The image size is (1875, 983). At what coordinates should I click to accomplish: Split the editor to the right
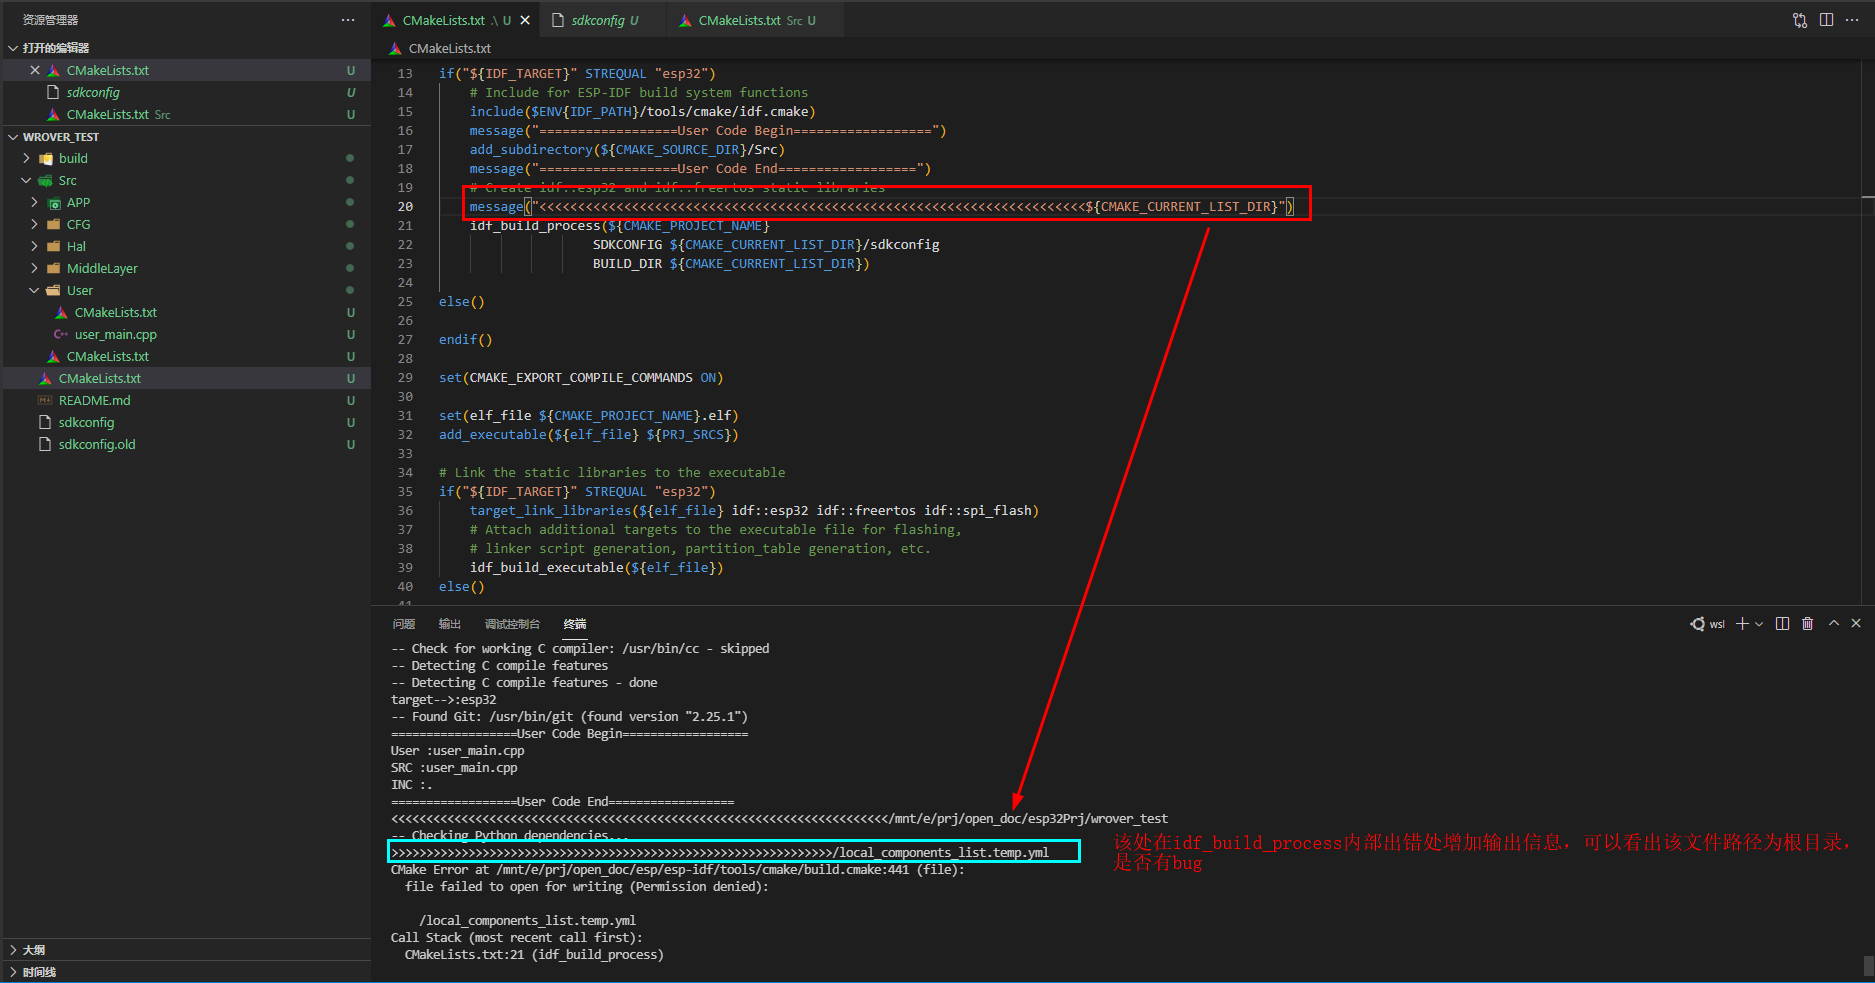point(1826,20)
